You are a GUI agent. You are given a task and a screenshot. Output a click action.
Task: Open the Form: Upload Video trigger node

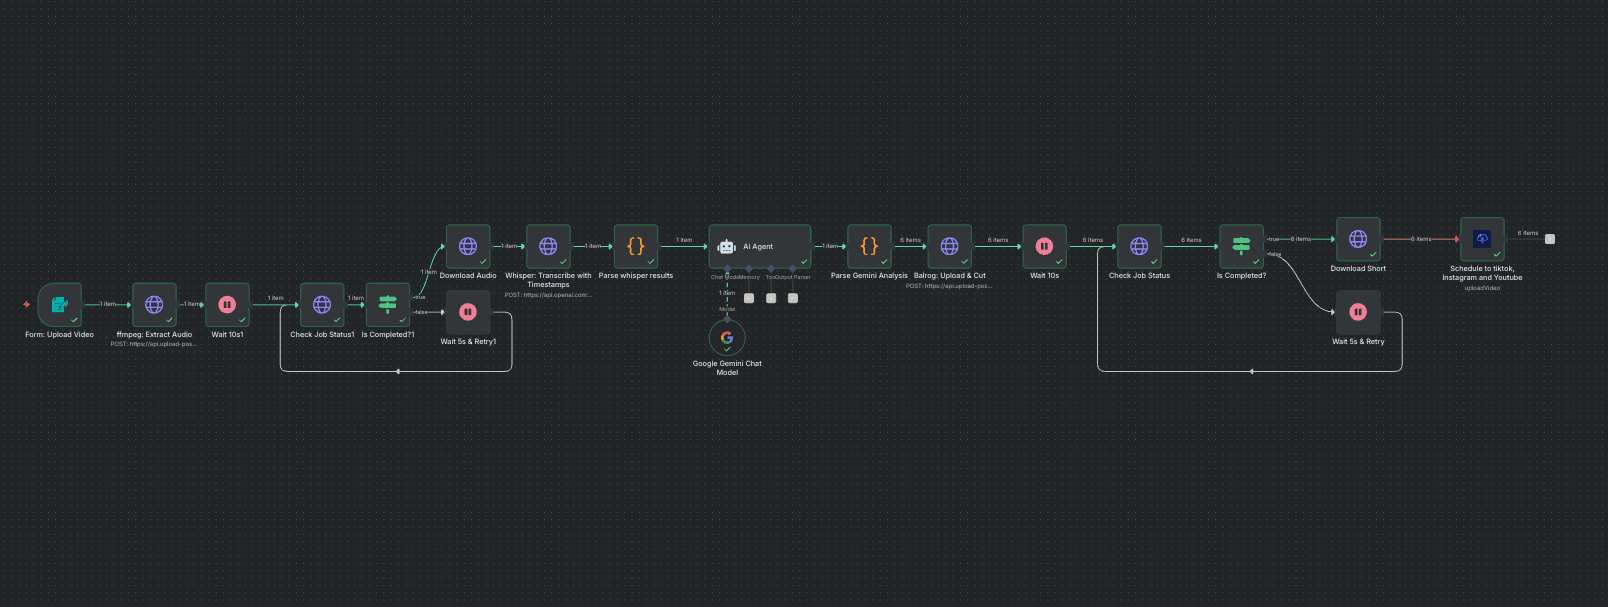tap(60, 304)
